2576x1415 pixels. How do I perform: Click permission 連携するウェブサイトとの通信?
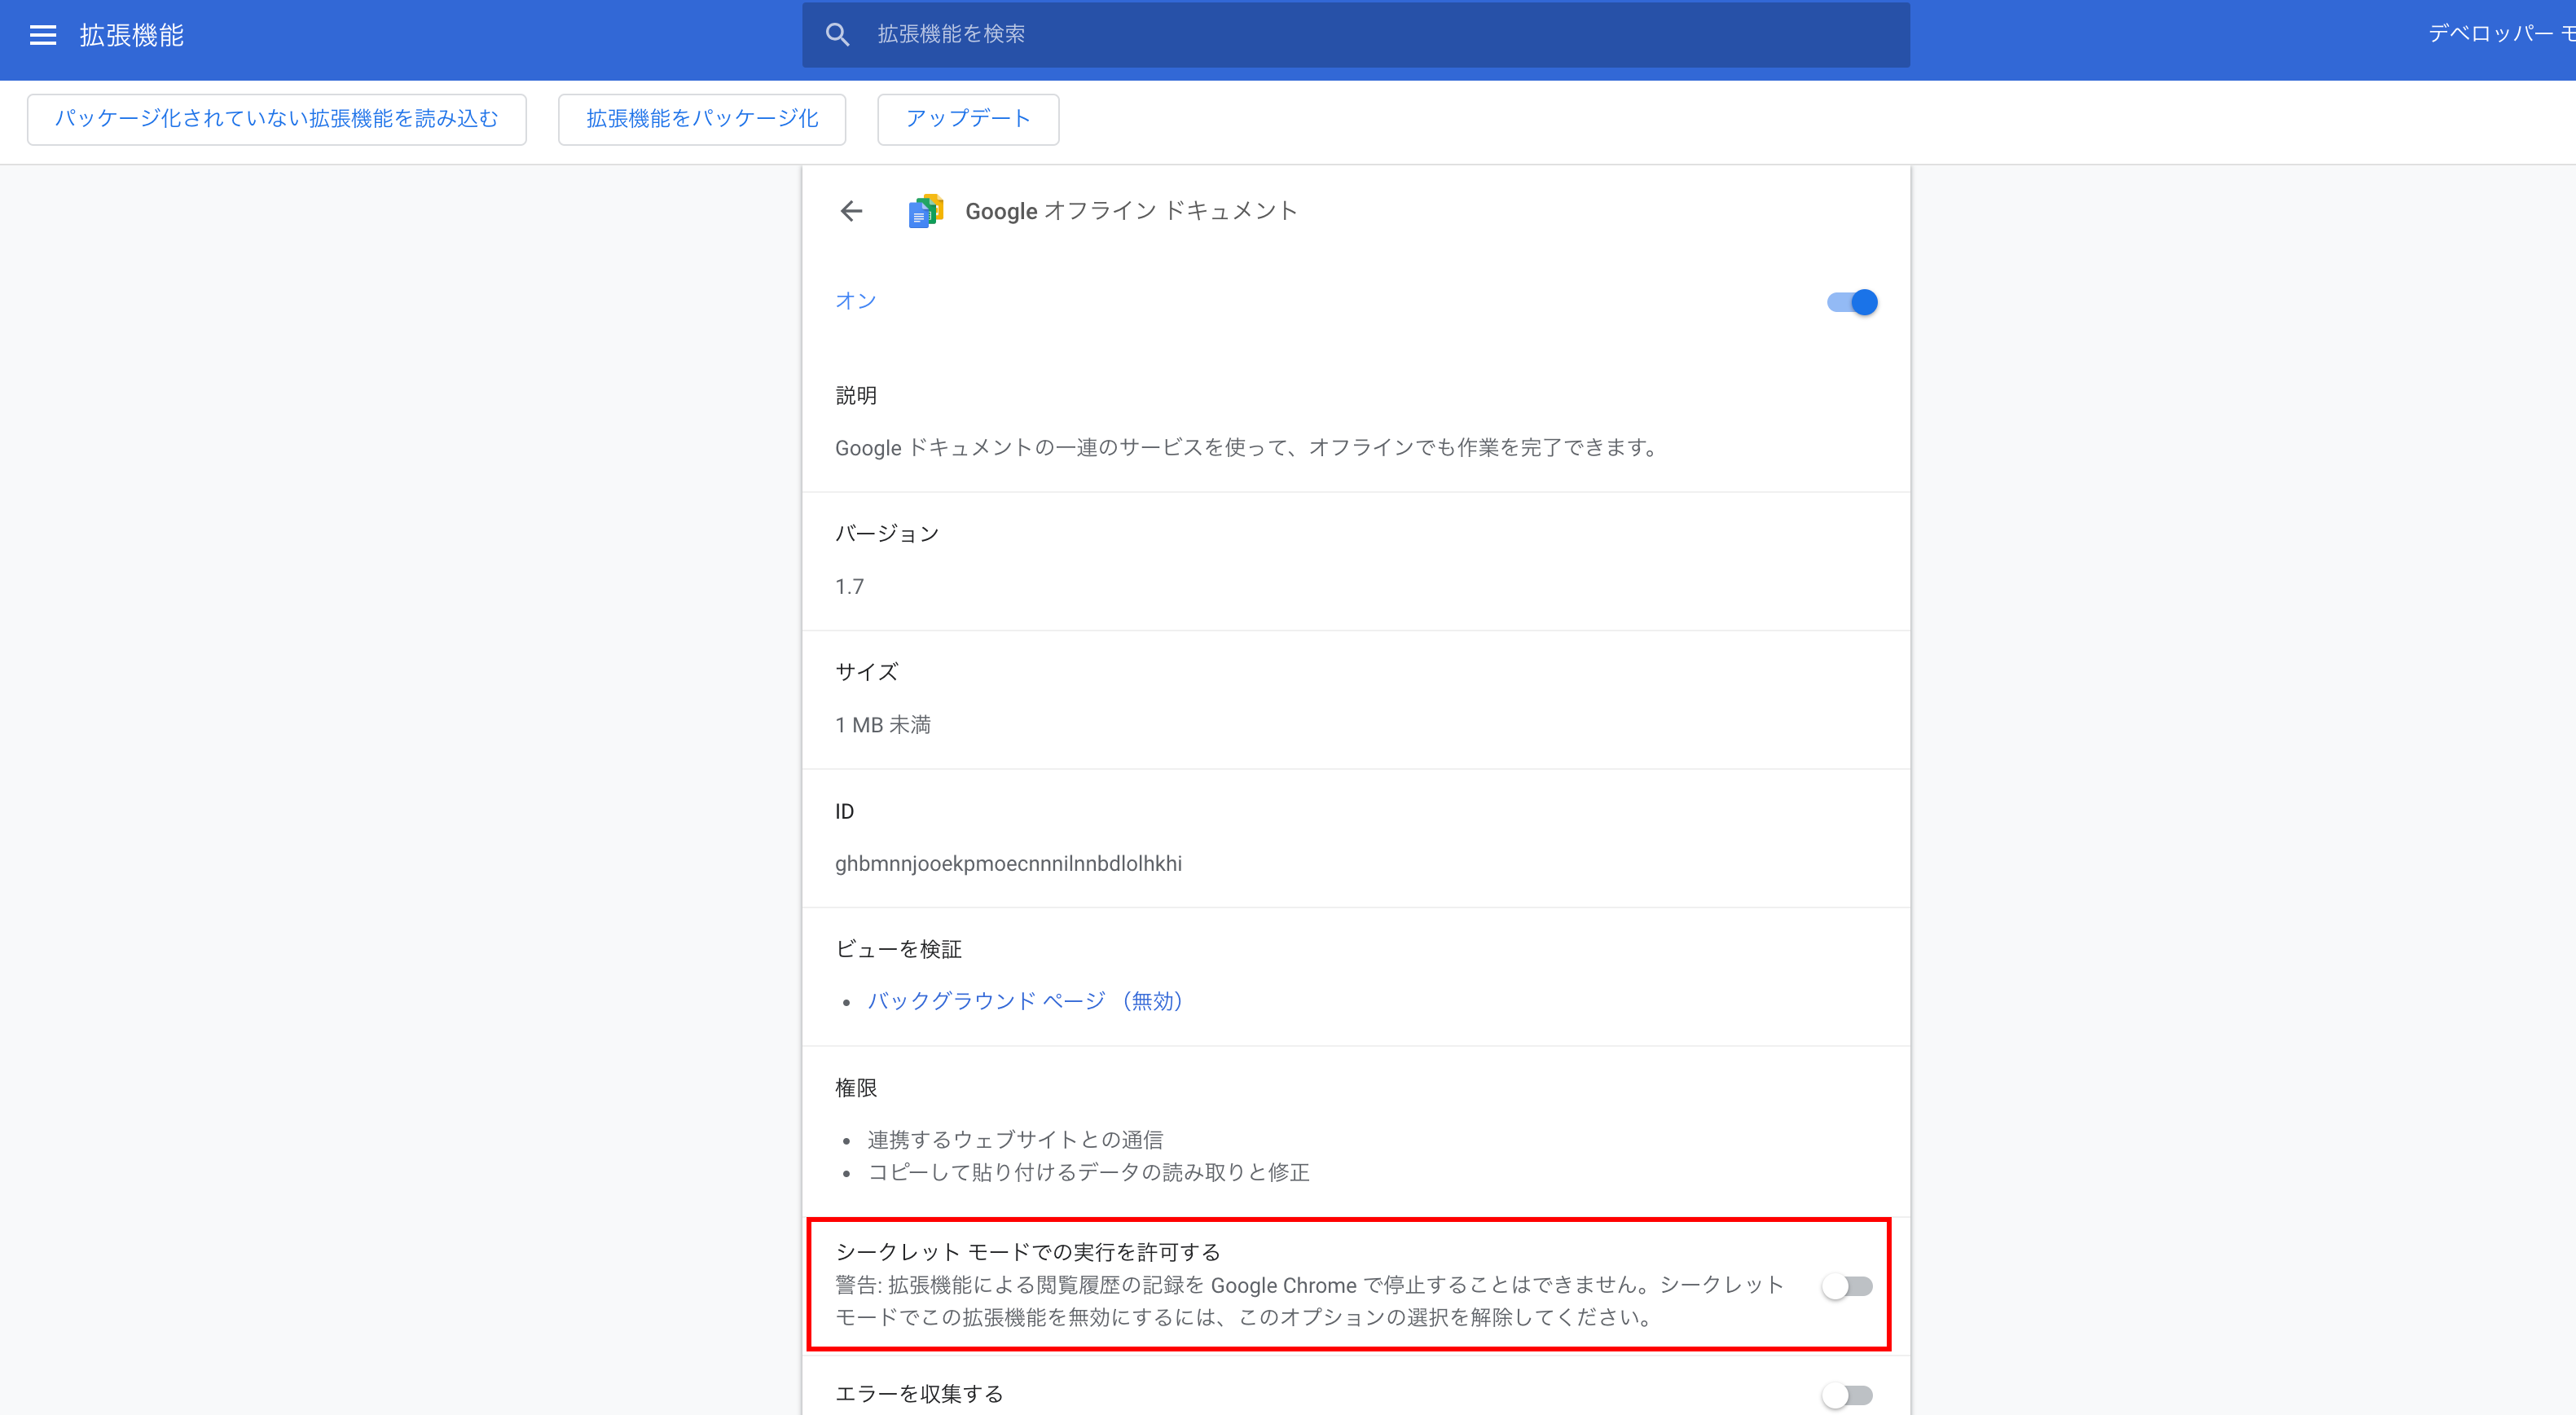(1015, 1140)
